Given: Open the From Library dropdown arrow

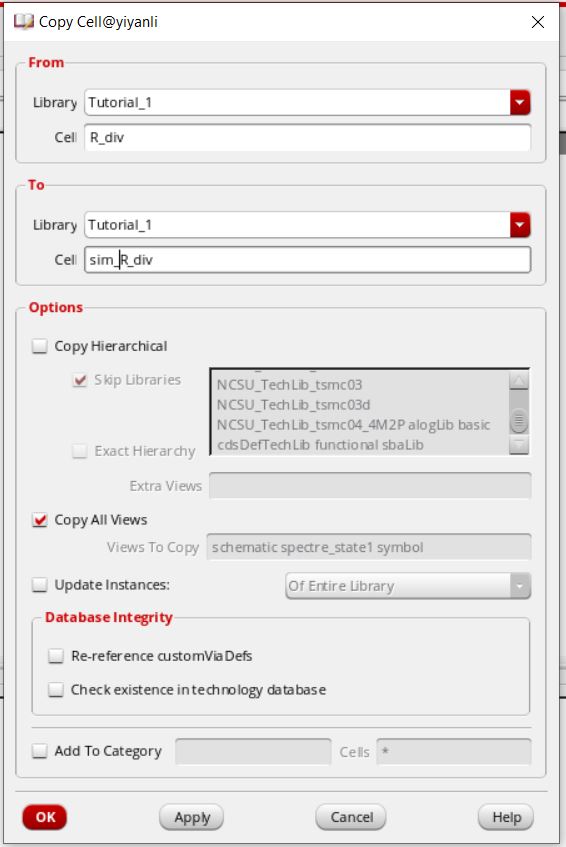Looking at the screenshot, I should 520,103.
